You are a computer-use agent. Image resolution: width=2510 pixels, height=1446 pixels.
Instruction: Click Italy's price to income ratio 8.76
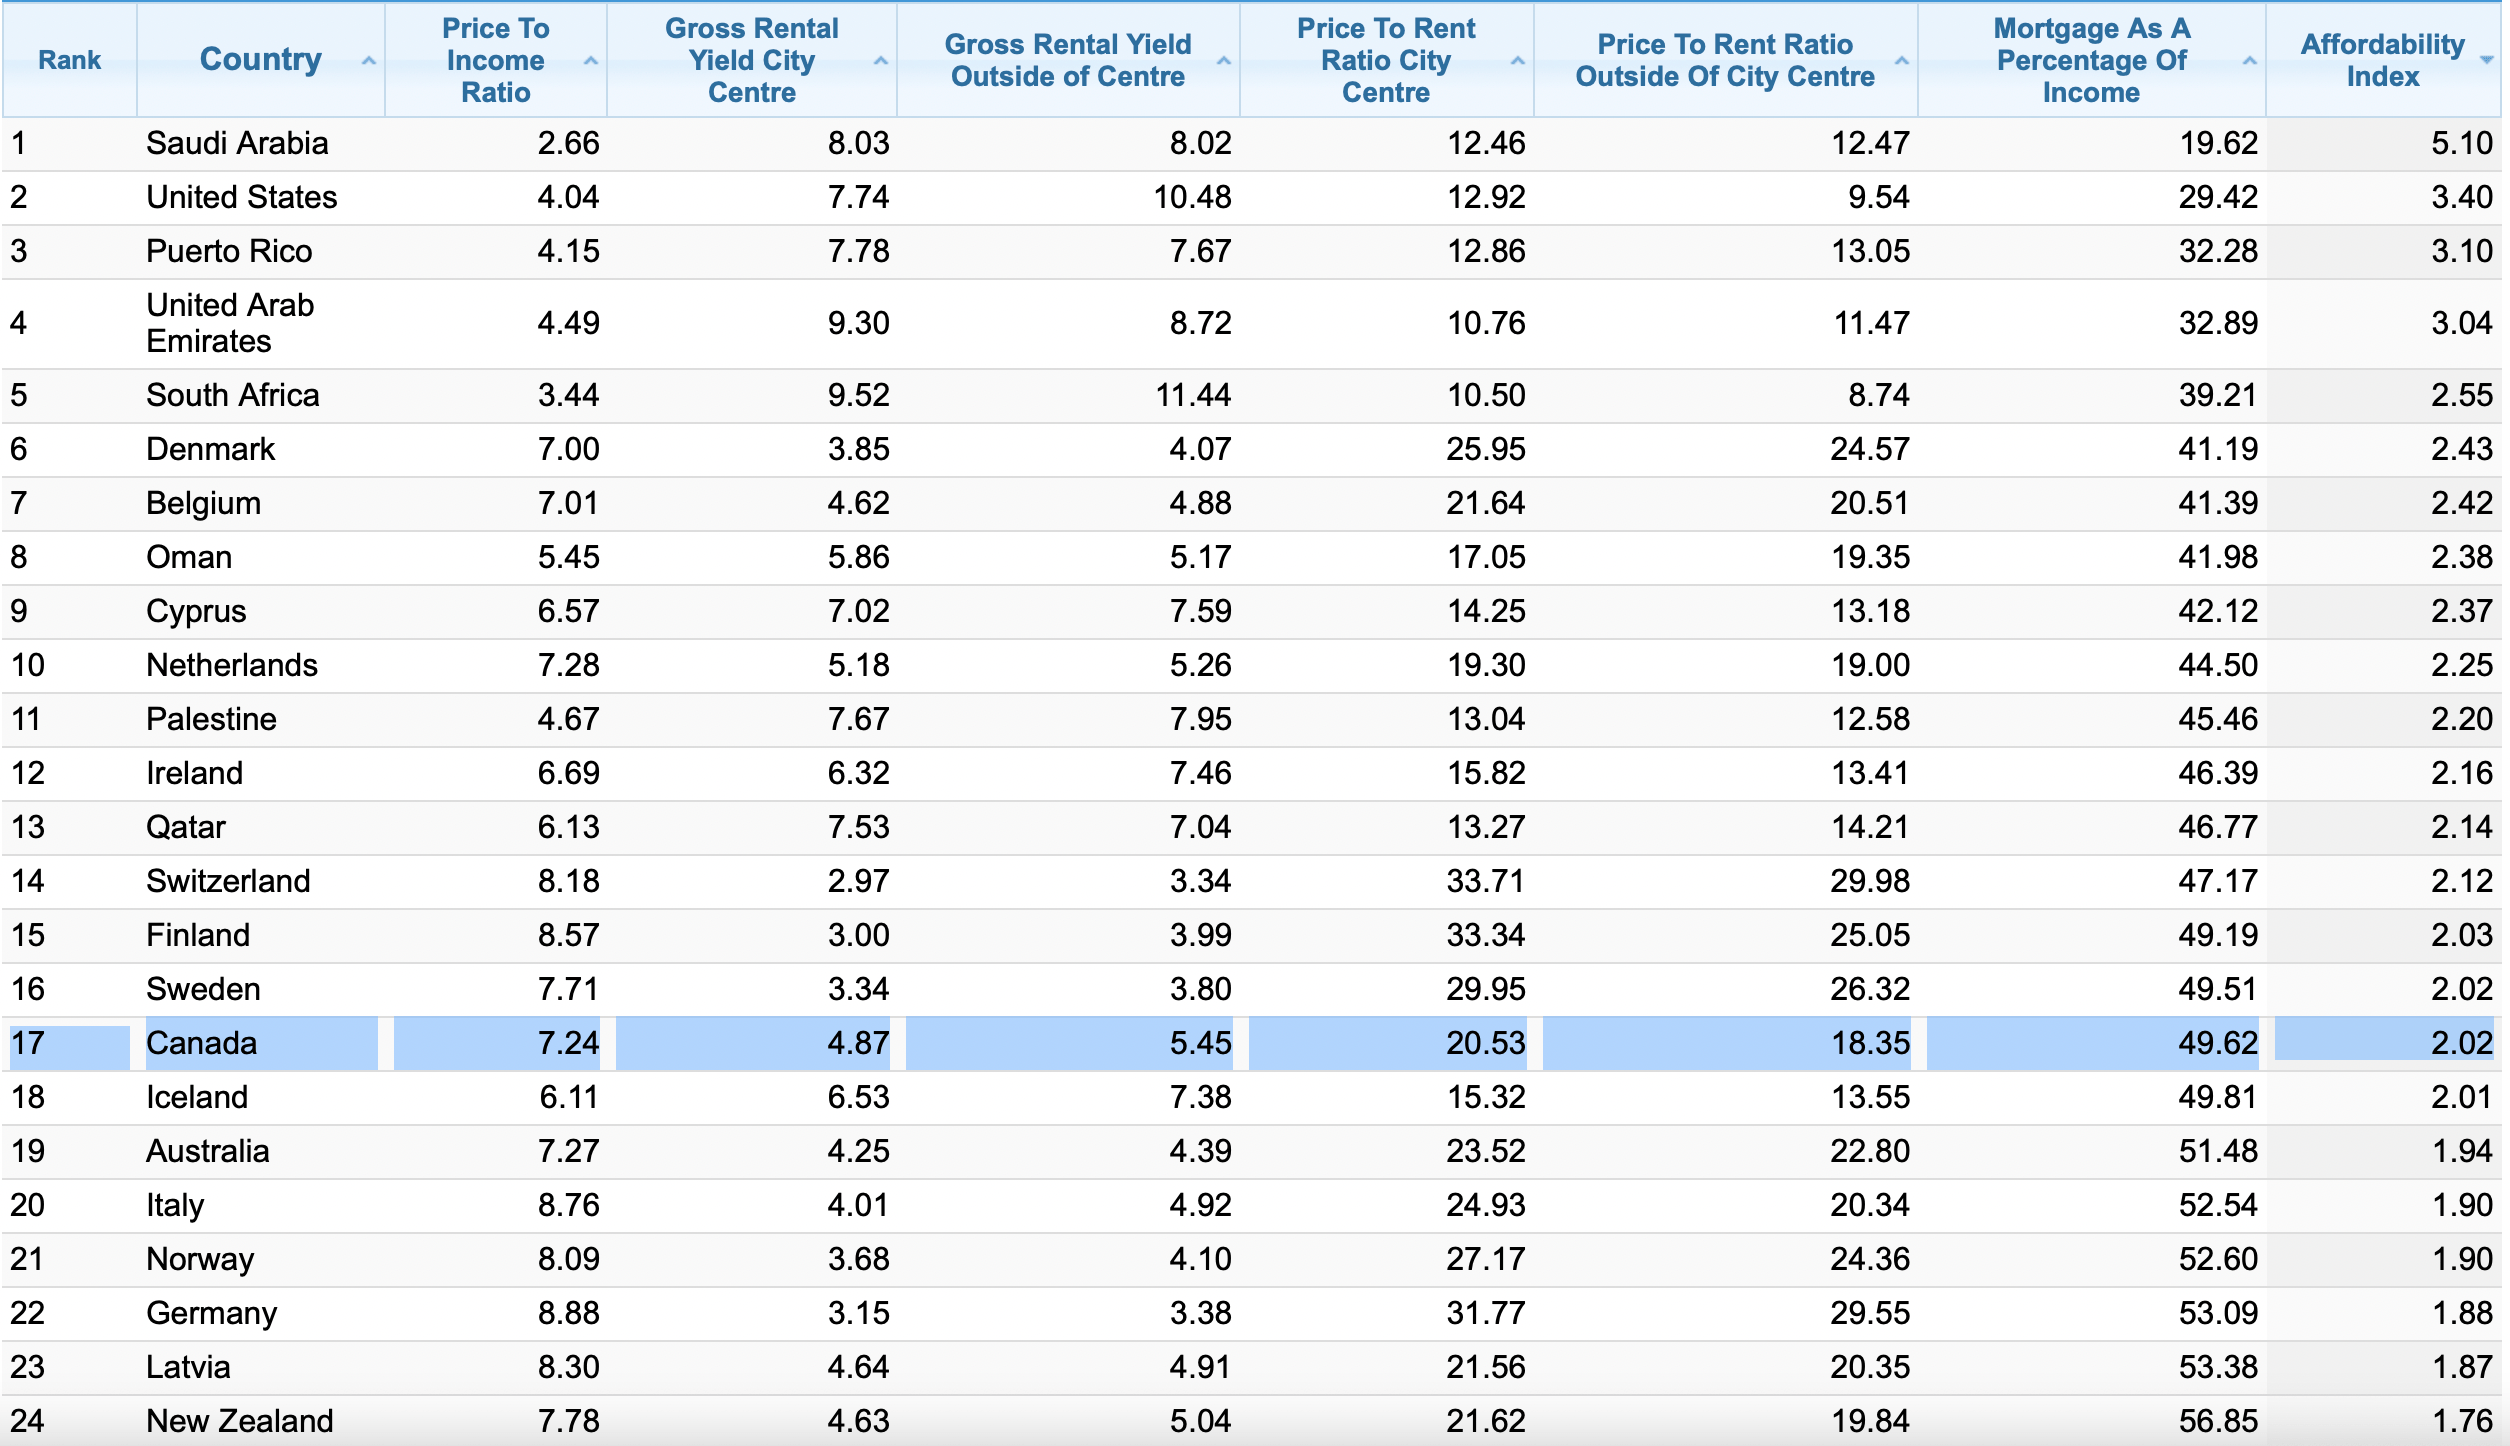568,1205
